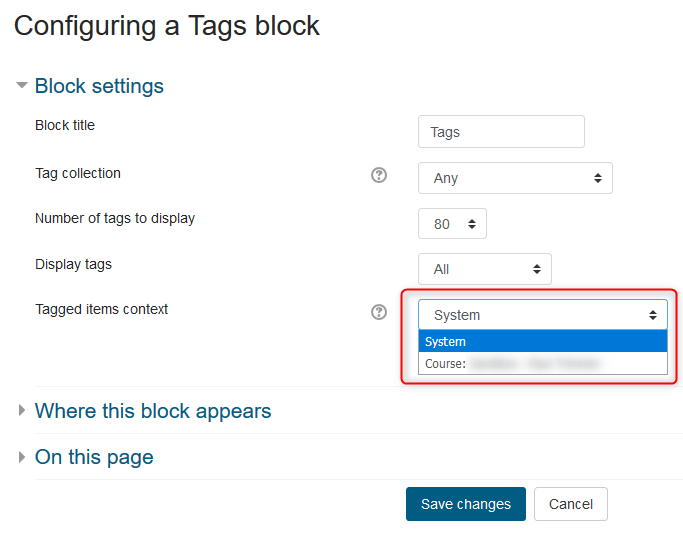Expand the Where this block appears heading
This screenshot has width=683, height=537.
(x=153, y=411)
